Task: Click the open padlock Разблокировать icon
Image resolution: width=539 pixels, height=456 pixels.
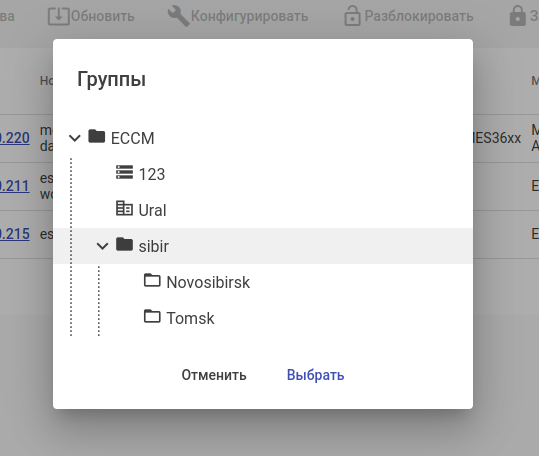Action: point(352,16)
